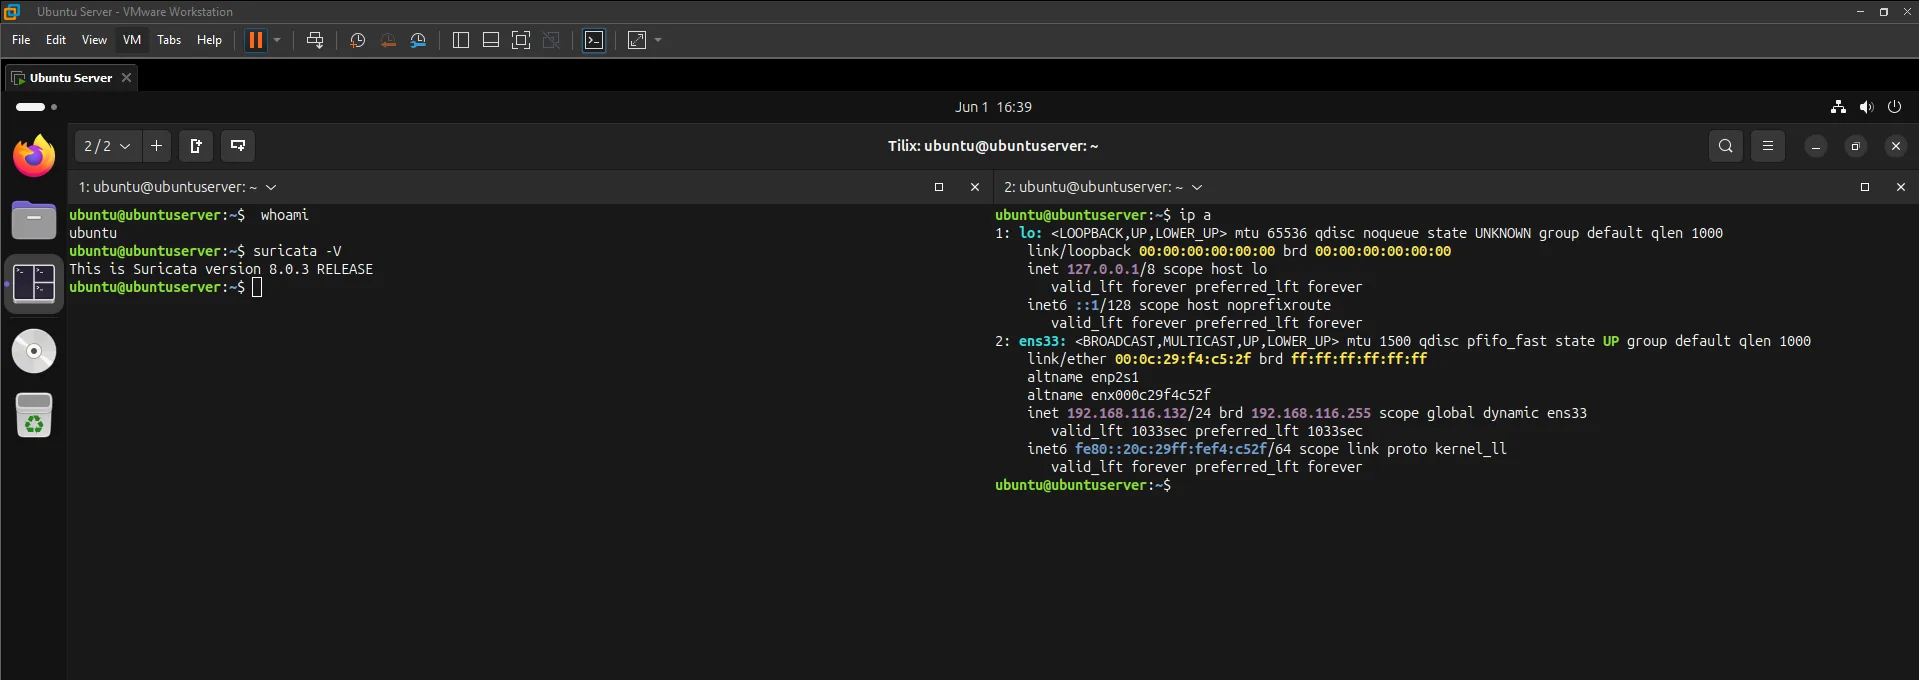1919x680 pixels.
Task: Click the IP address 192.168.116.132
Action: point(1127,413)
